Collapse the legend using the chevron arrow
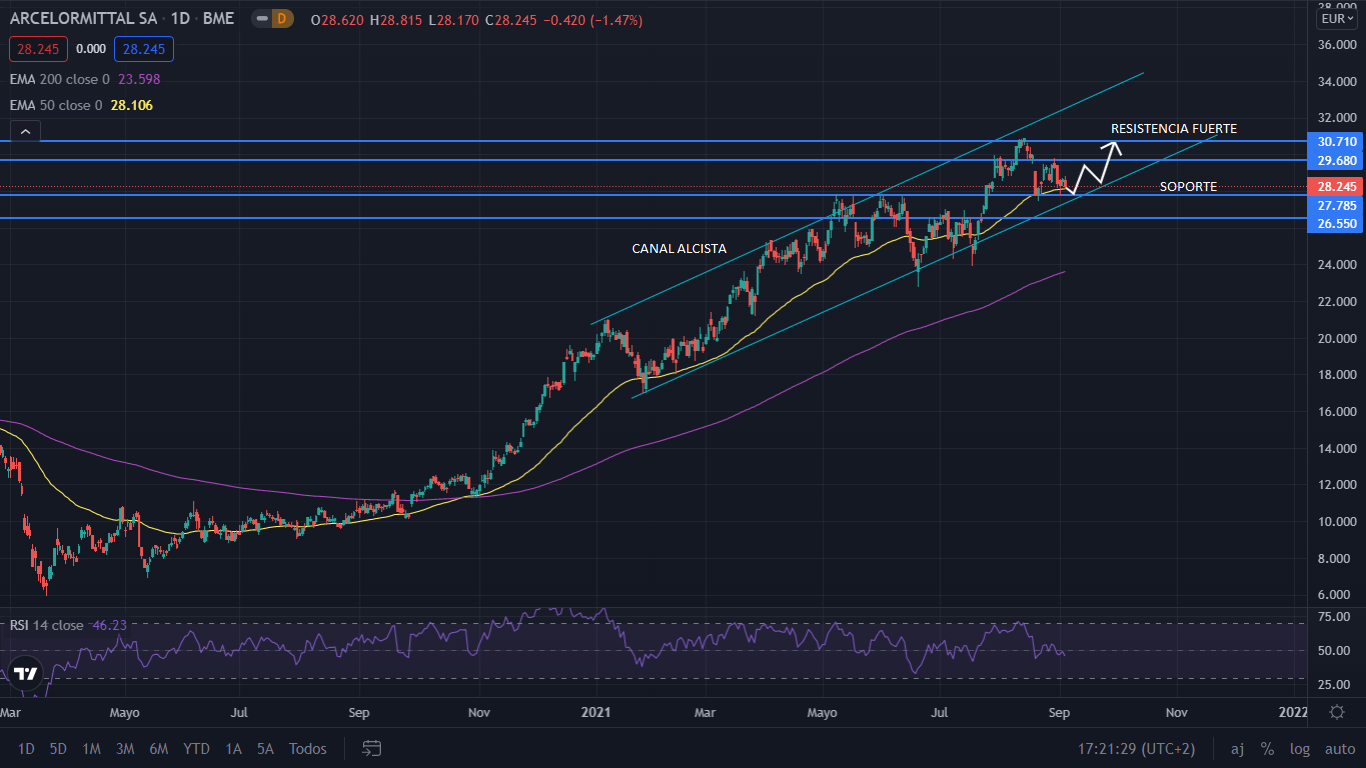The width and height of the screenshot is (1366, 768). click(24, 130)
